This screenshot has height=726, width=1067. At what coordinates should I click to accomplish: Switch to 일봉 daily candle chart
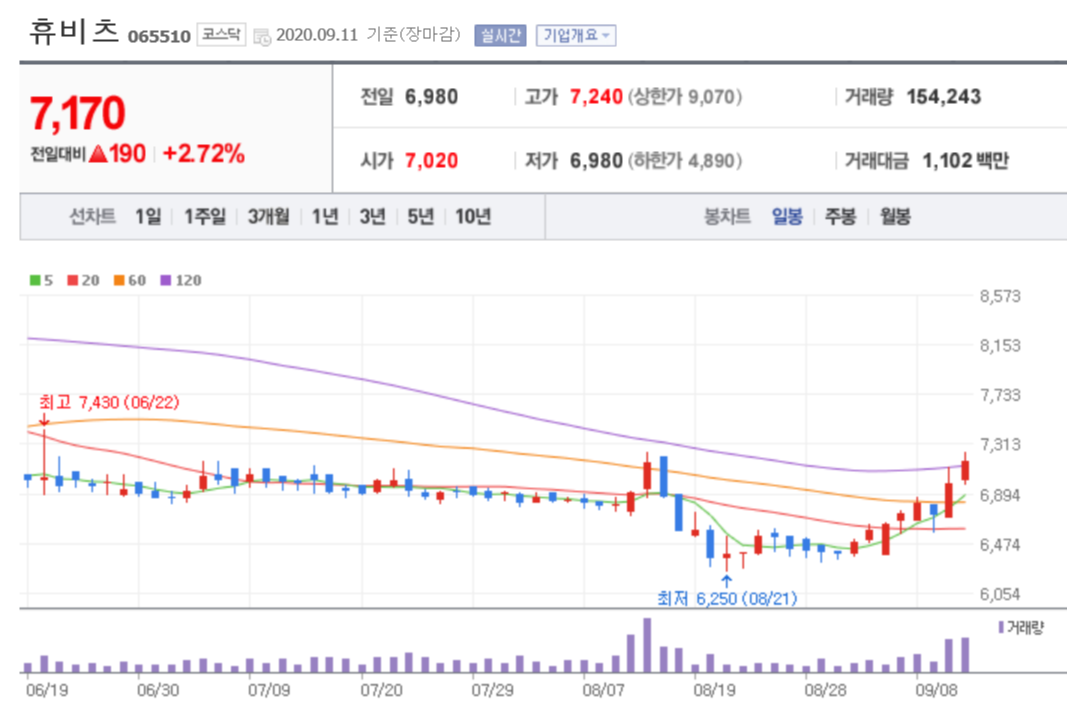(x=787, y=216)
